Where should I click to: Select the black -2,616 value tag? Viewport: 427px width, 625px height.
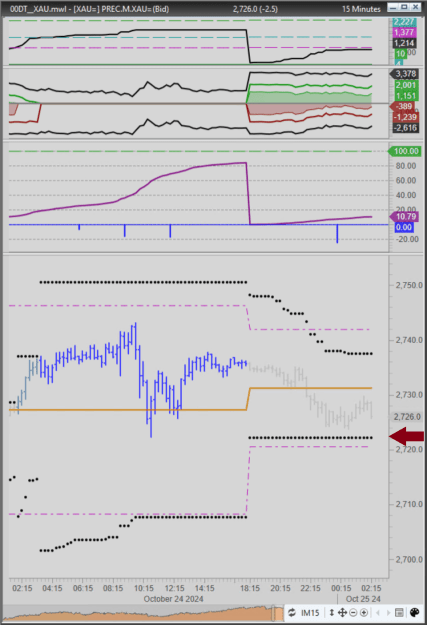point(405,128)
